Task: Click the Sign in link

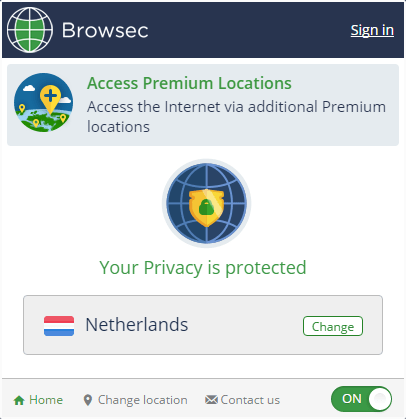Action: (372, 30)
